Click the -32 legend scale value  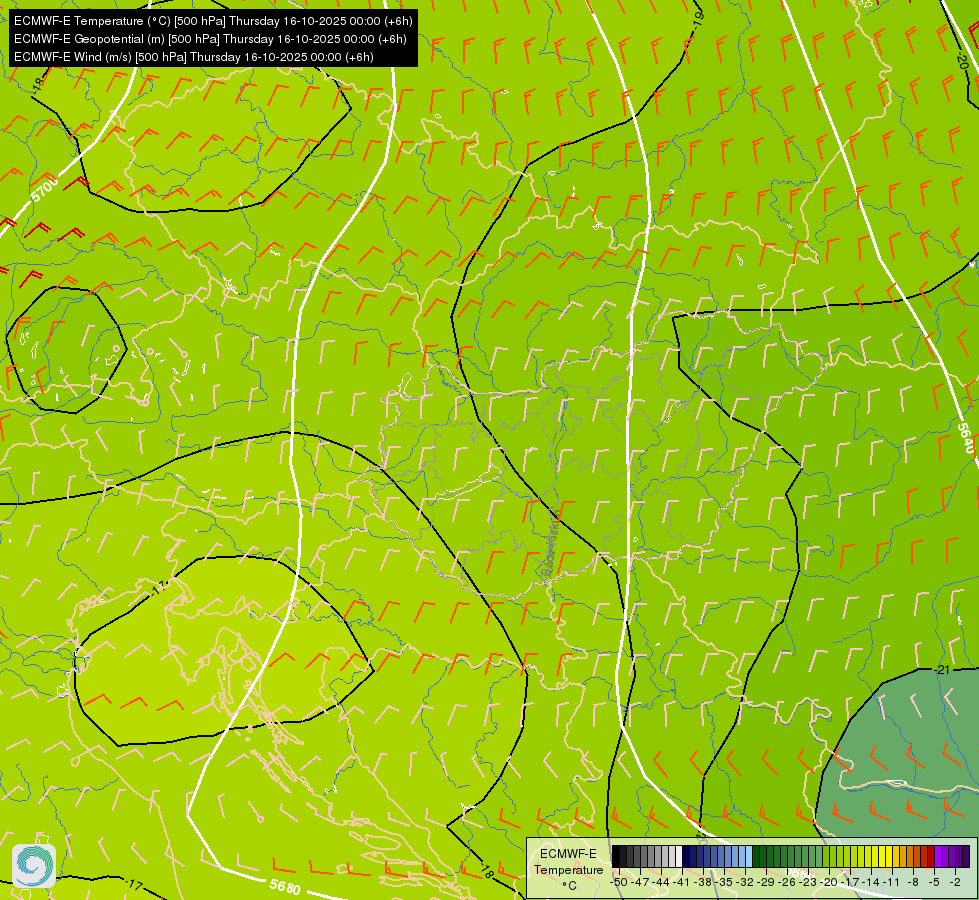click(x=745, y=883)
